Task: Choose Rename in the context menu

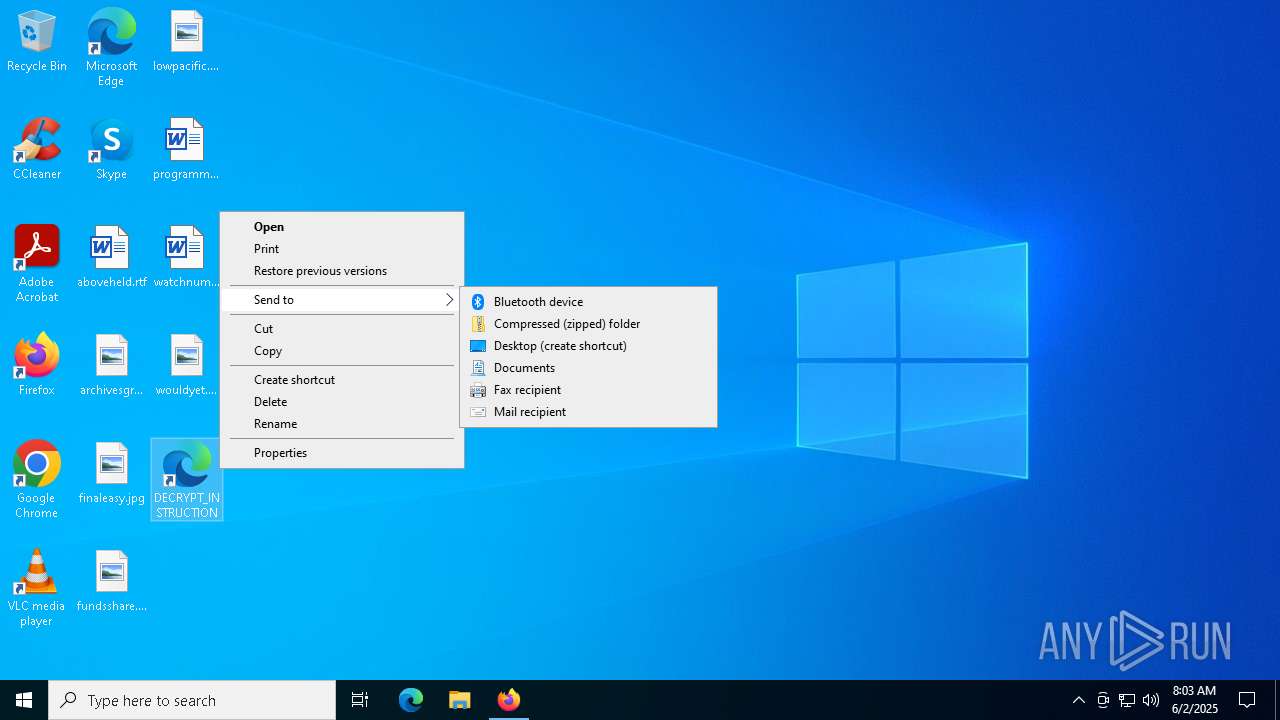Action: 342,424
